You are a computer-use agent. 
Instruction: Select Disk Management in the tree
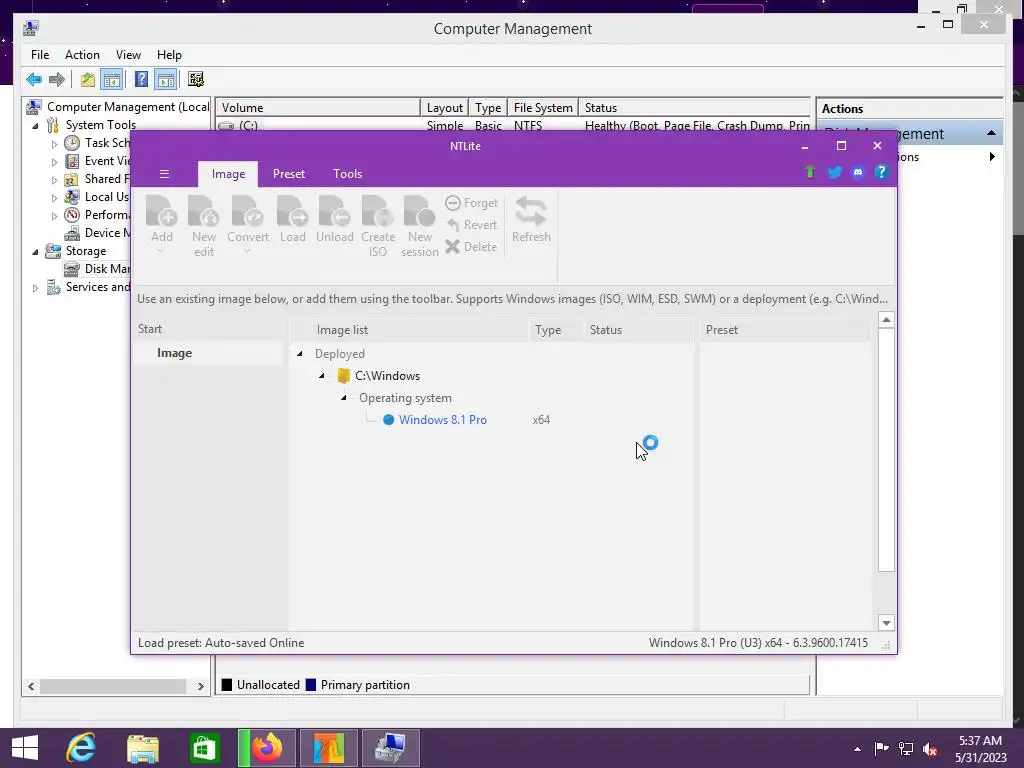(x=97, y=268)
